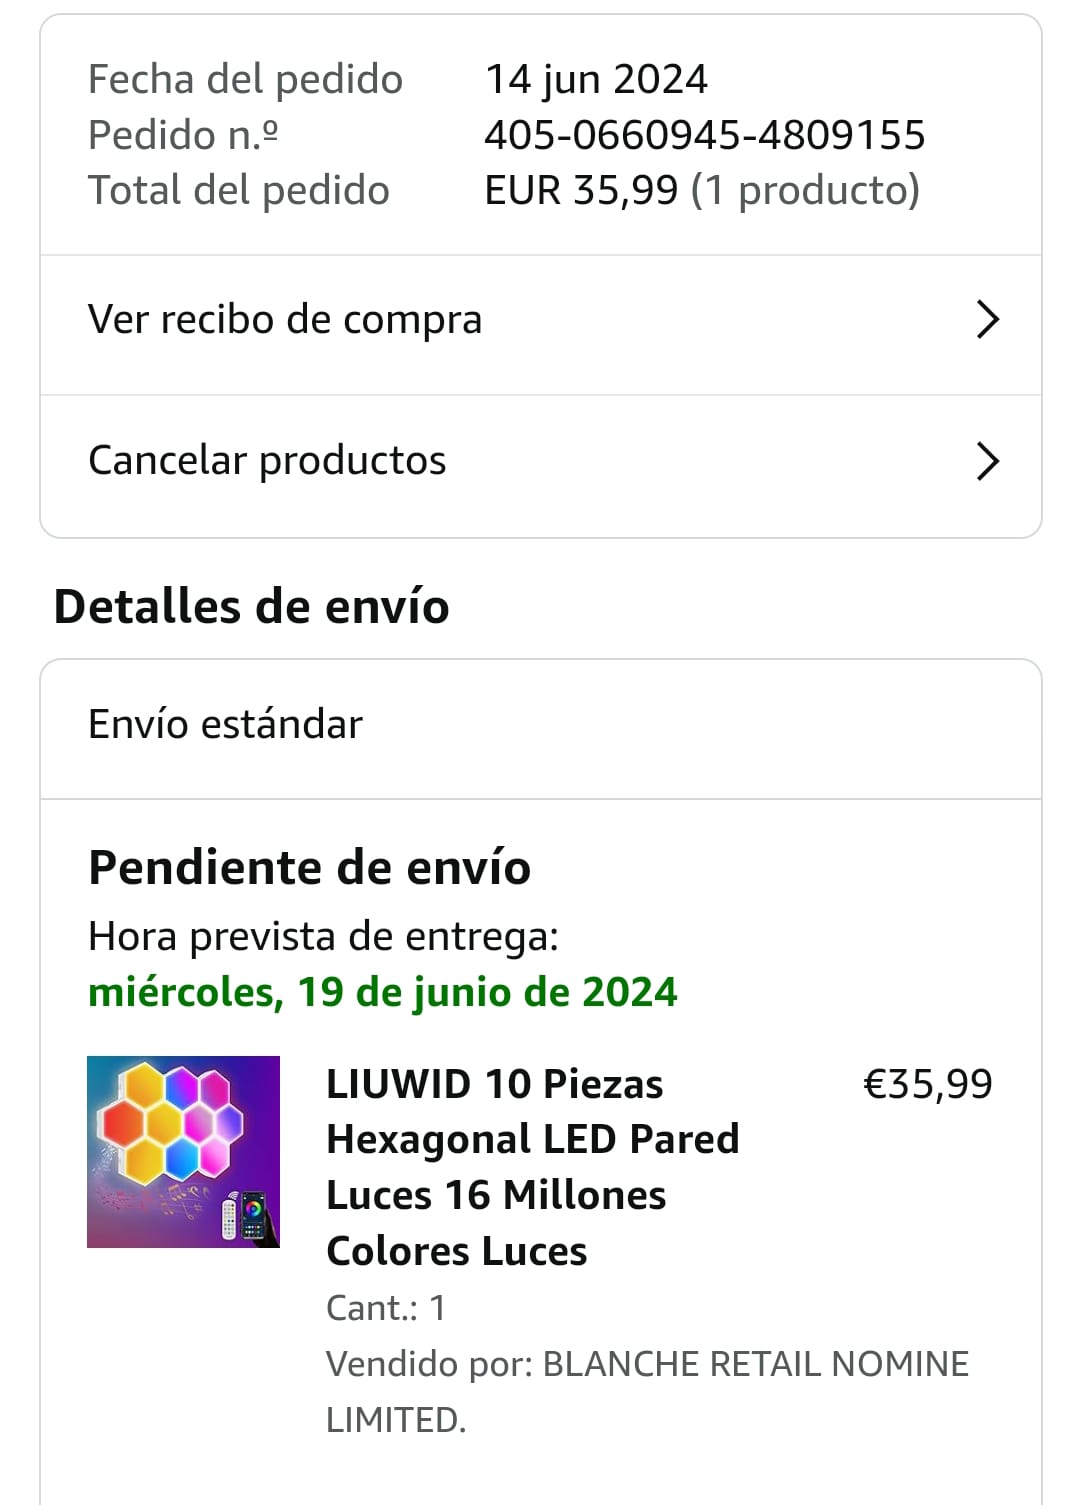Screen dimensions: 1080x1505
Task: Click the Hora prevista de entrega label
Action: coord(323,936)
